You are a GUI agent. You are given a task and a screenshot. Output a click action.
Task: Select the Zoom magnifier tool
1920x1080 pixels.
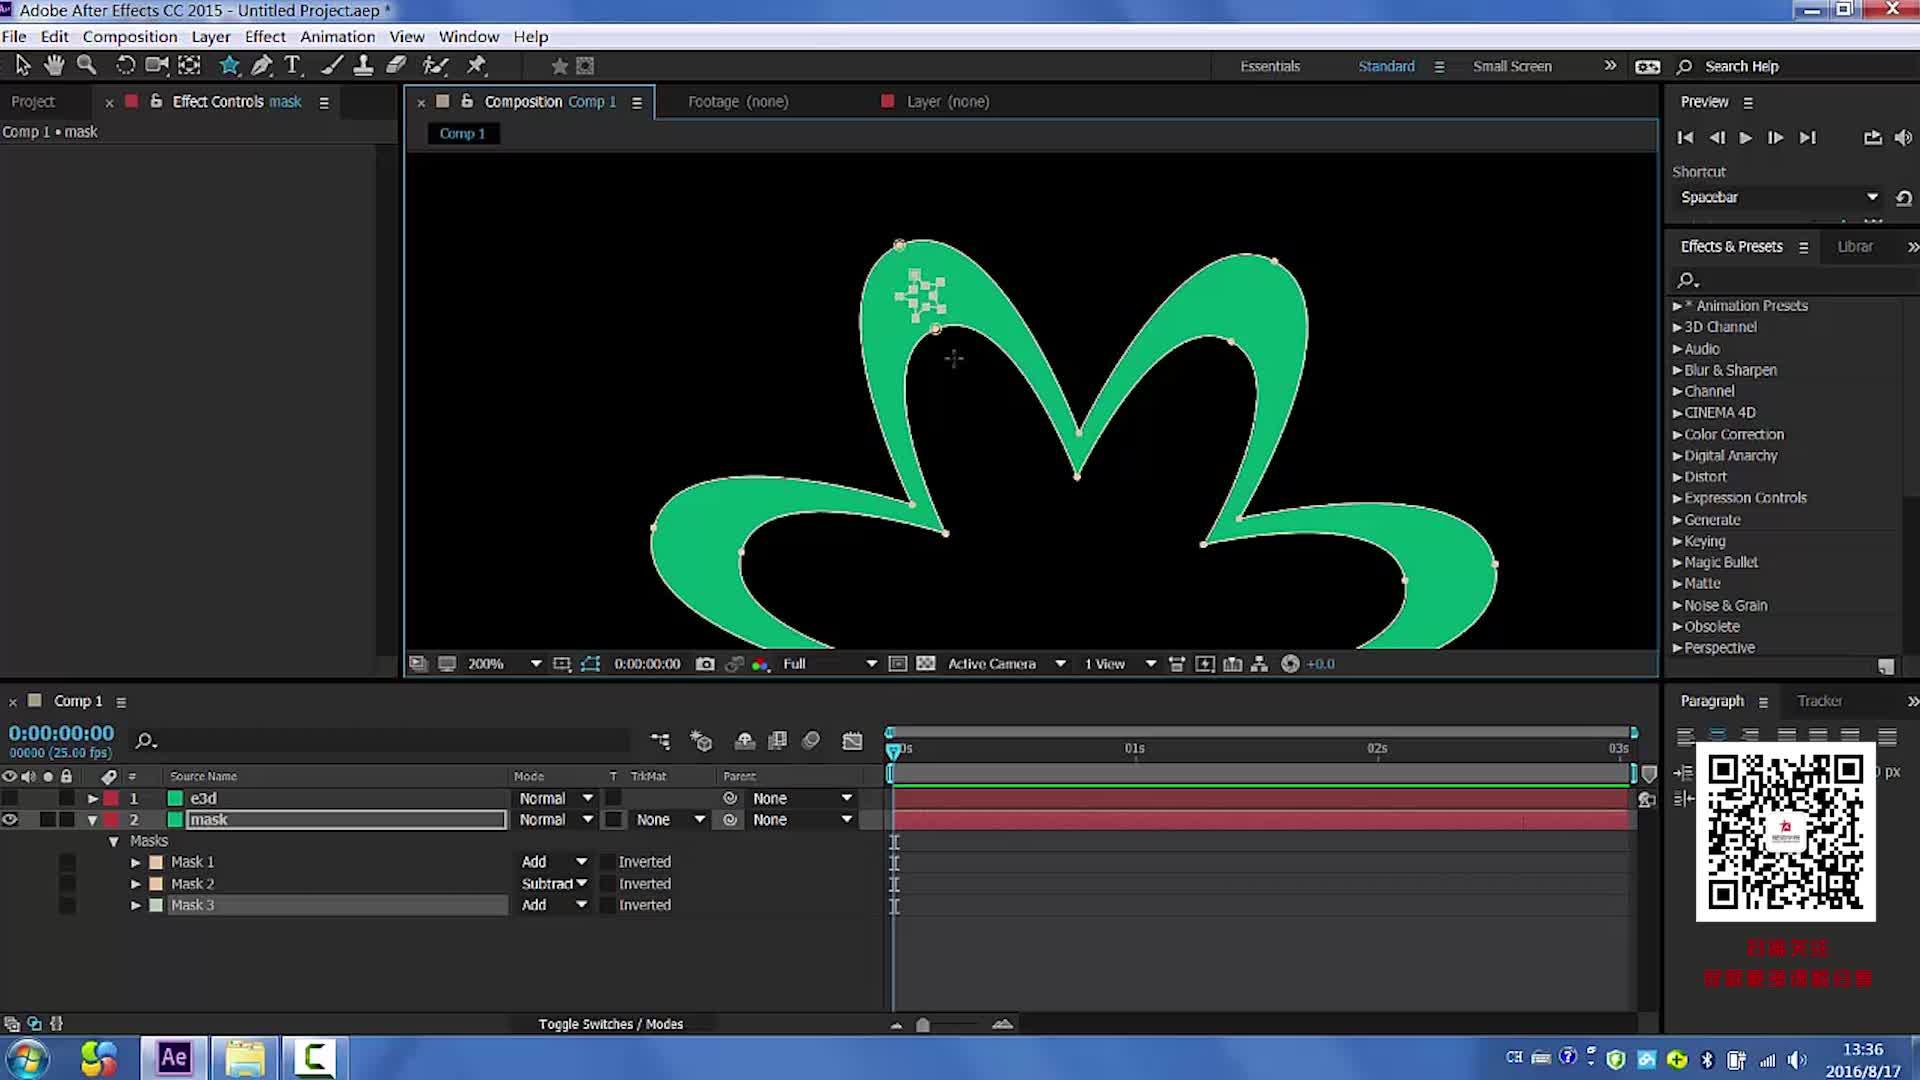(87, 66)
